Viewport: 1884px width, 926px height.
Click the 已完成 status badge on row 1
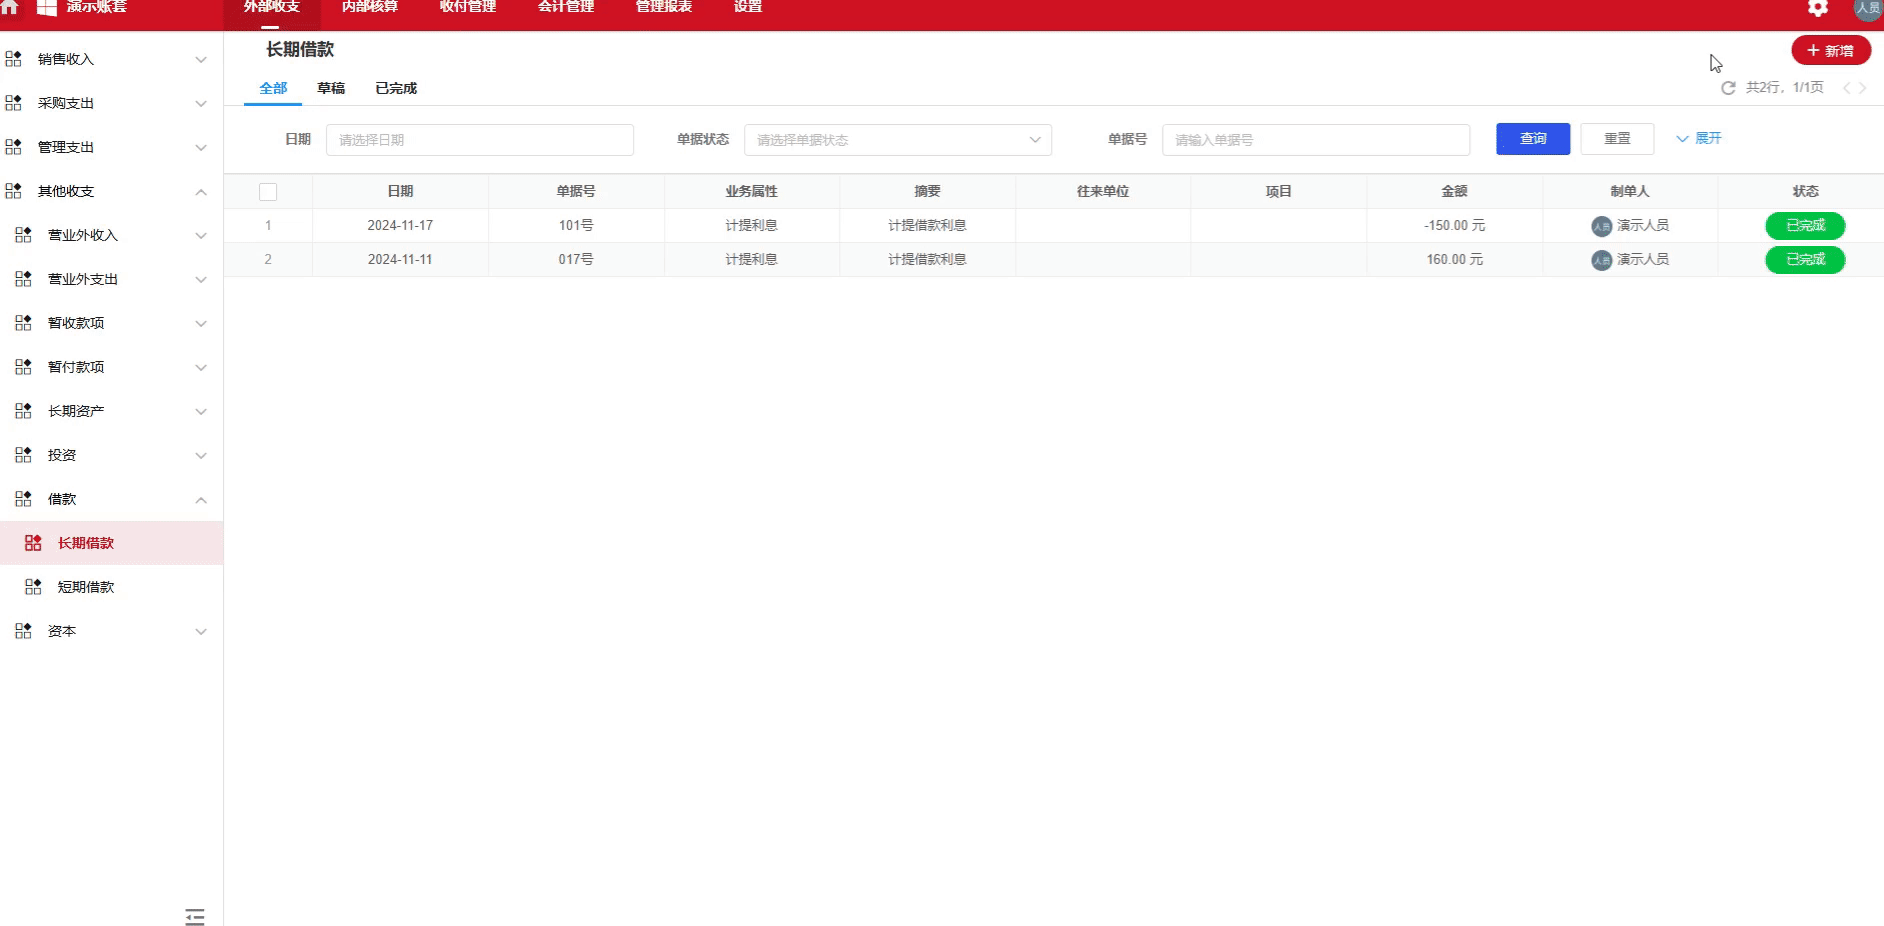1805,225
